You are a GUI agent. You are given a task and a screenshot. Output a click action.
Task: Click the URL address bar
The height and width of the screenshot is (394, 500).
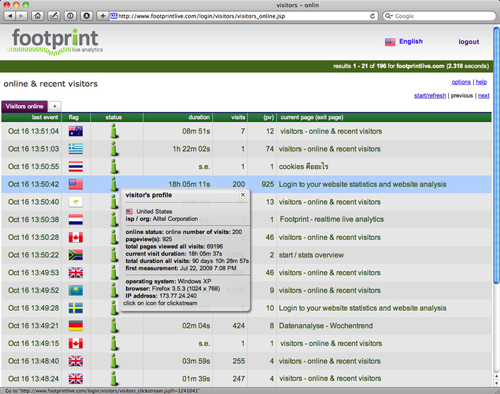(x=243, y=16)
